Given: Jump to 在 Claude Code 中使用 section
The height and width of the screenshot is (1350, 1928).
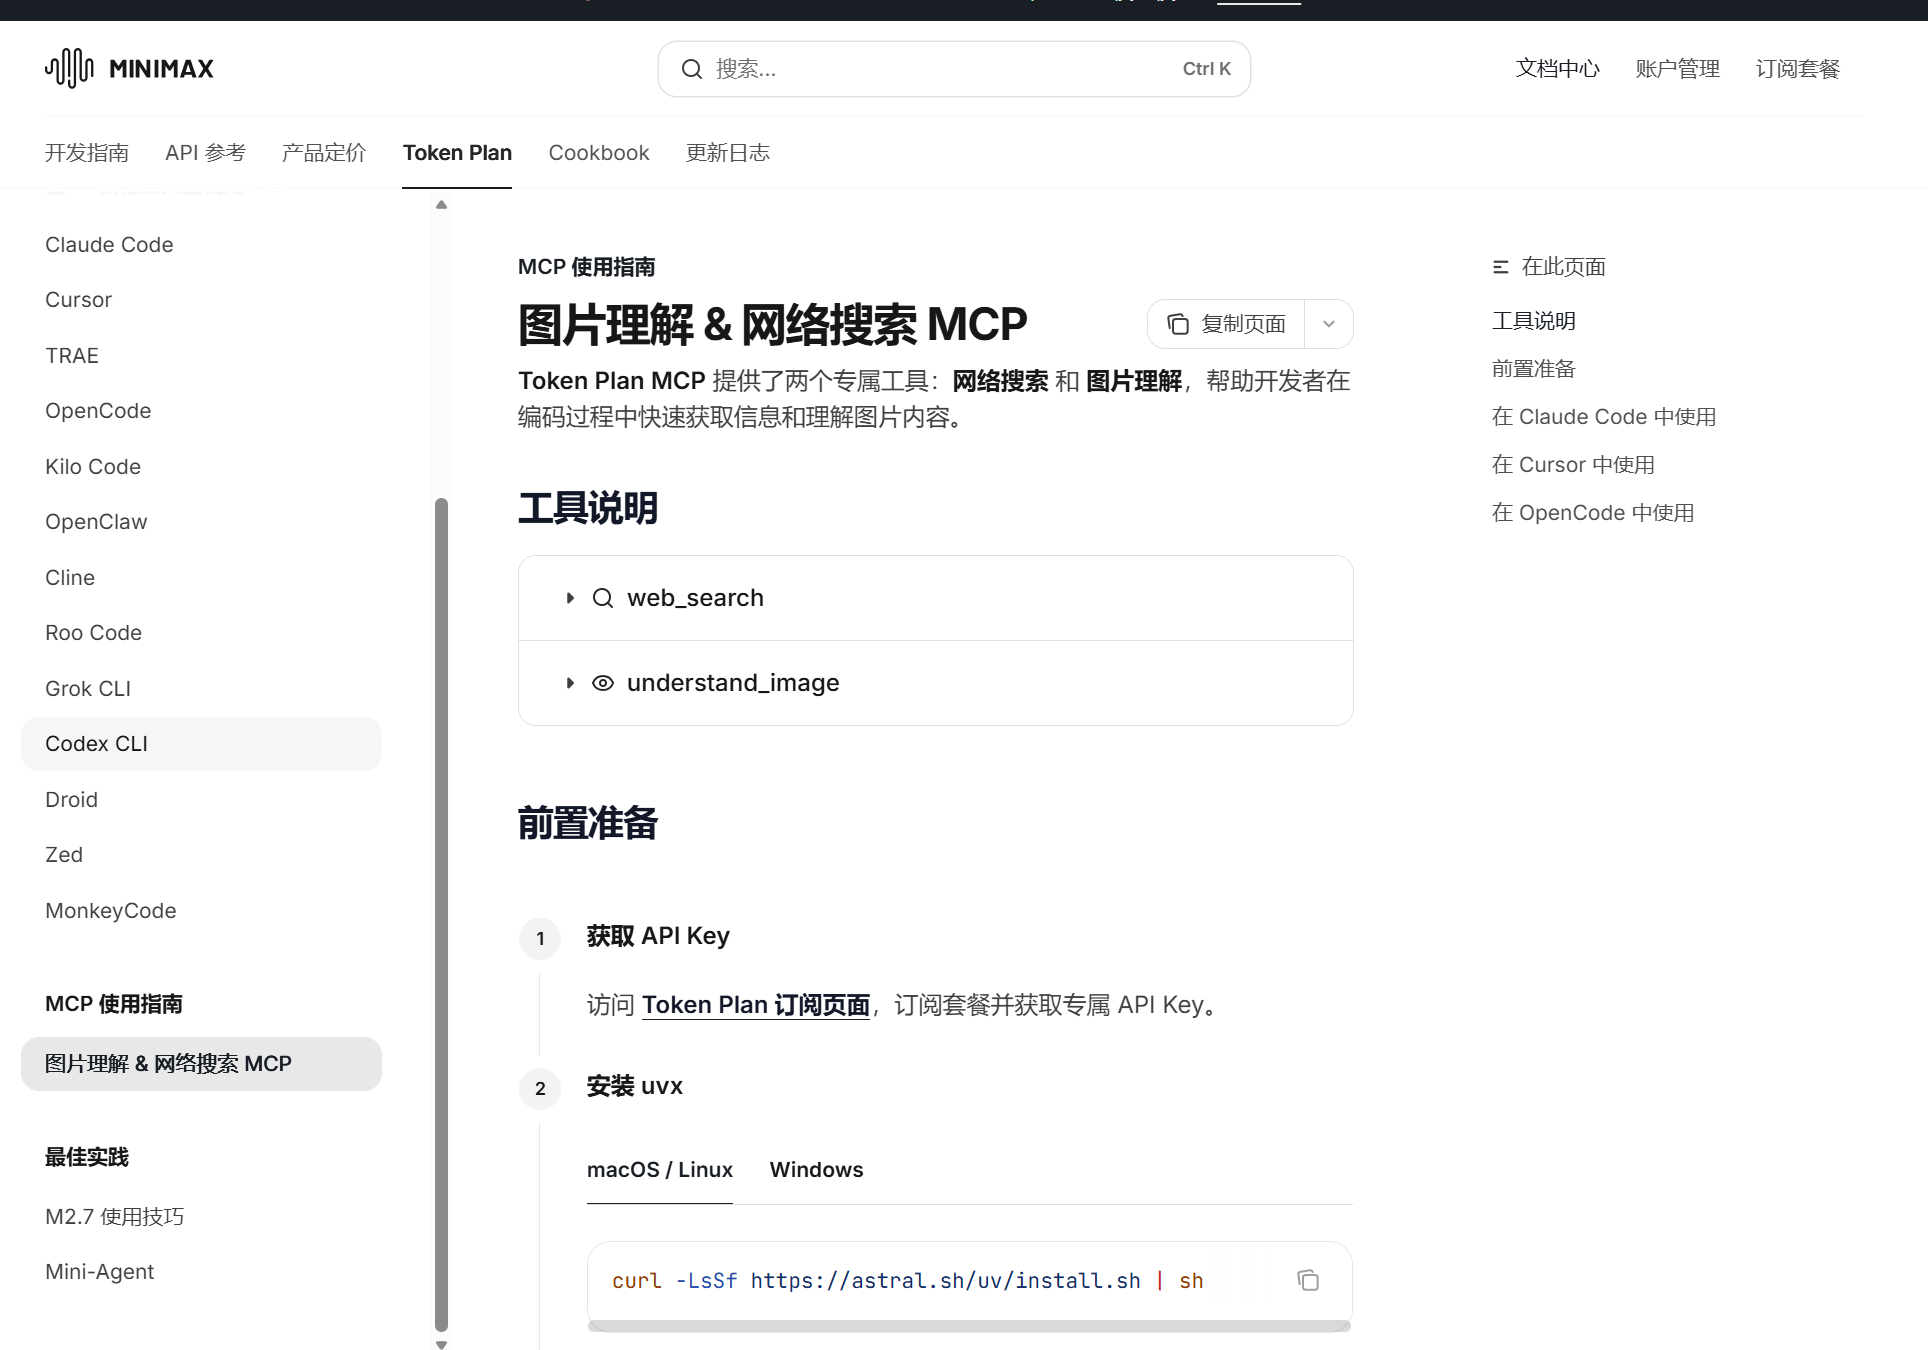Looking at the screenshot, I should point(1603,417).
